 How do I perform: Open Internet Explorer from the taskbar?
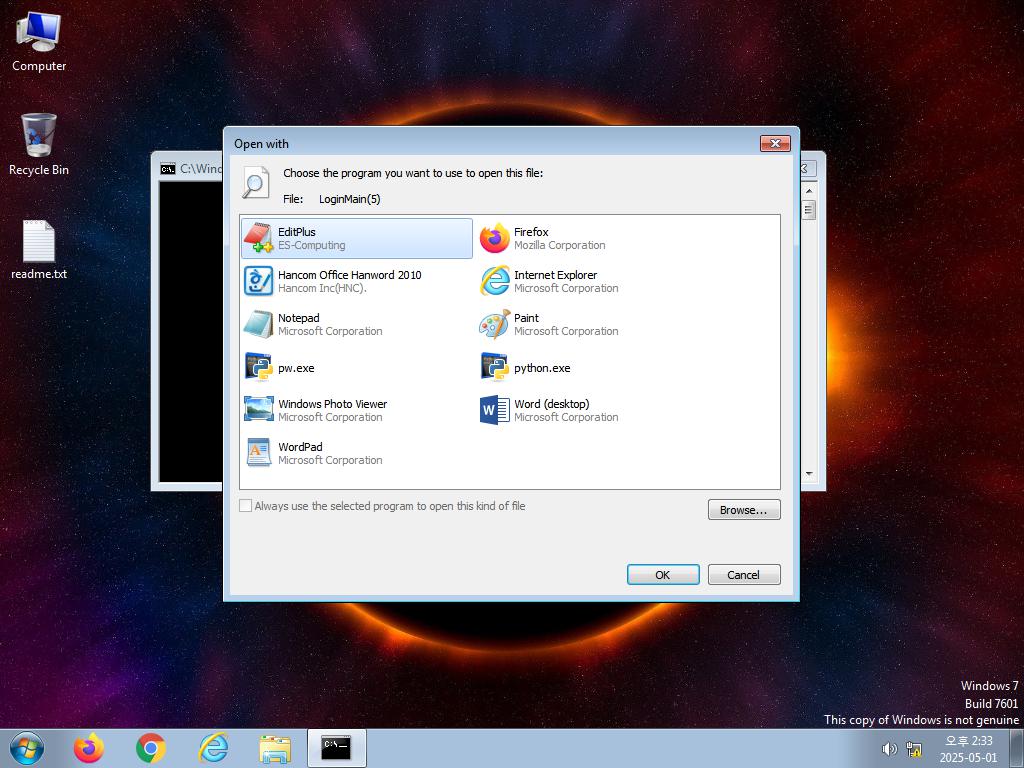tap(213, 748)
